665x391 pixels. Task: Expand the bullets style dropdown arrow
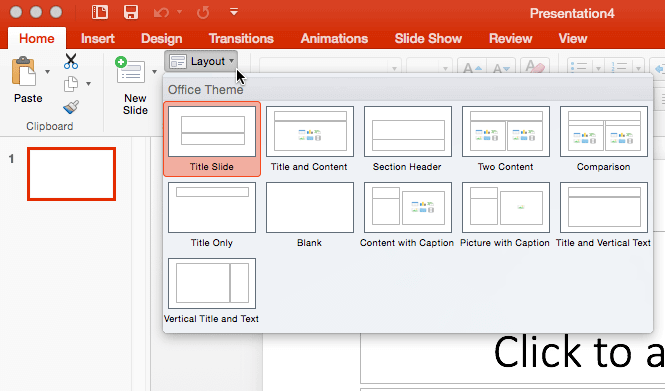pyautogui.click(x=598, y=68)
